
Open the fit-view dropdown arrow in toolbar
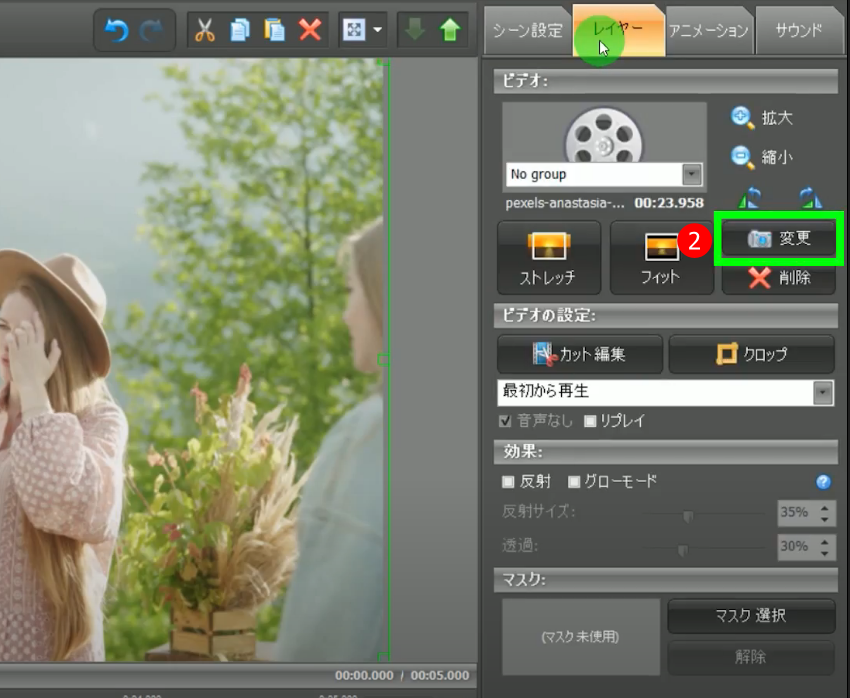point(378,30)
